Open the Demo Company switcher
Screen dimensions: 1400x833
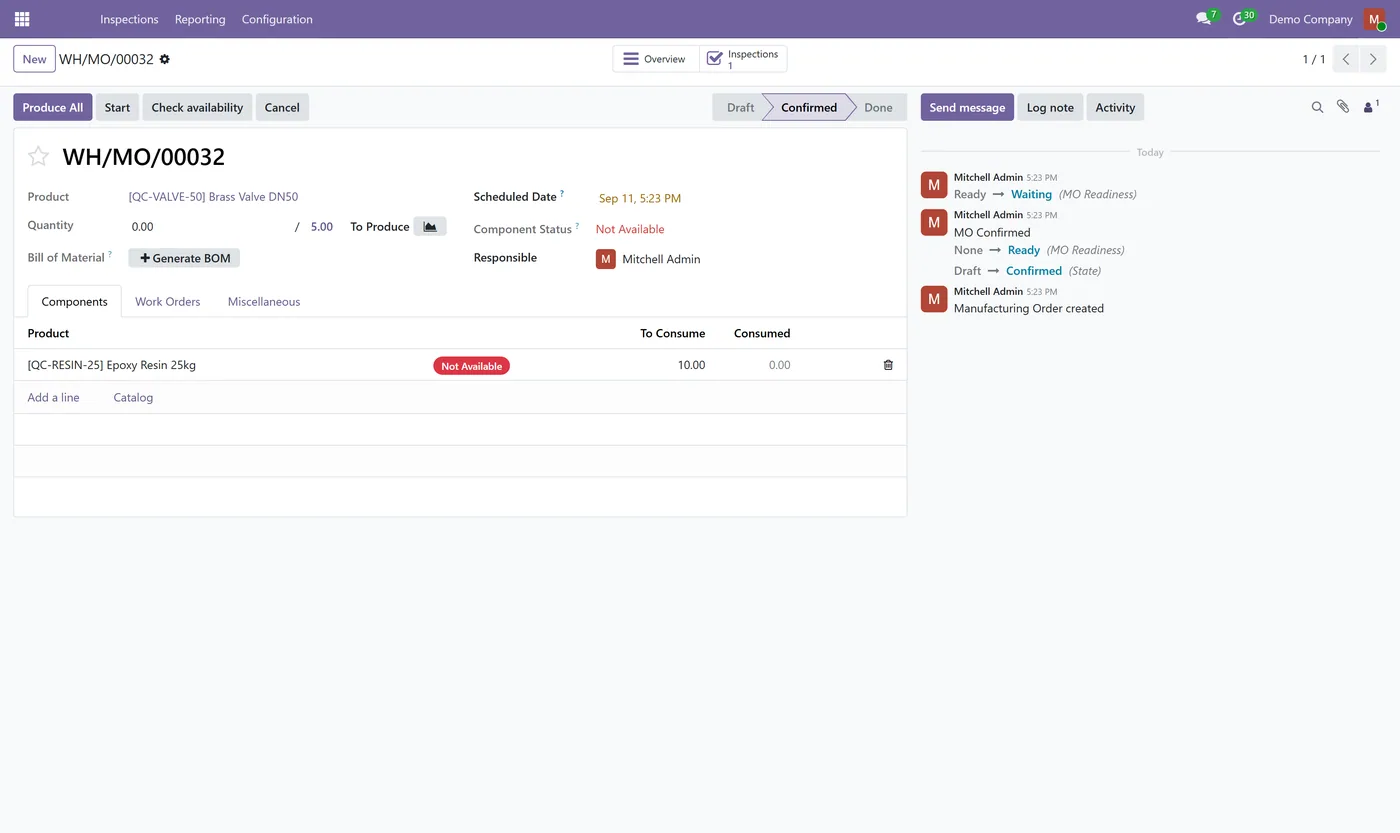pos(1310,19)
